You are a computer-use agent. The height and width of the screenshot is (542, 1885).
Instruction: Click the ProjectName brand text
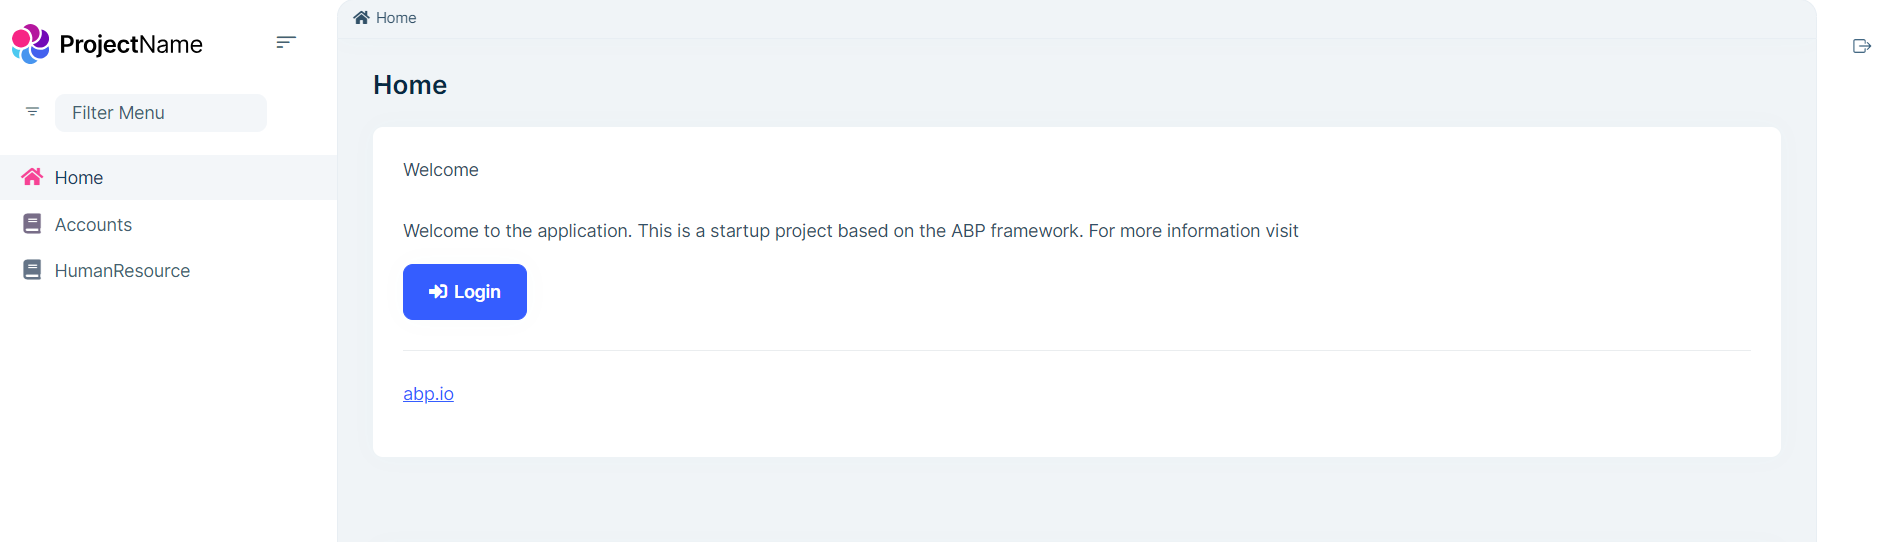[x=131, y=44]
